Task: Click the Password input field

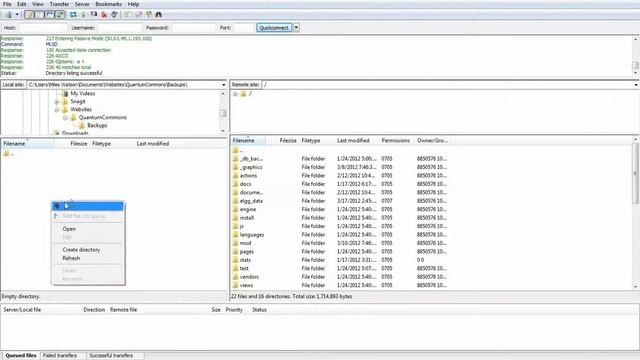Action: coord(193,28)
